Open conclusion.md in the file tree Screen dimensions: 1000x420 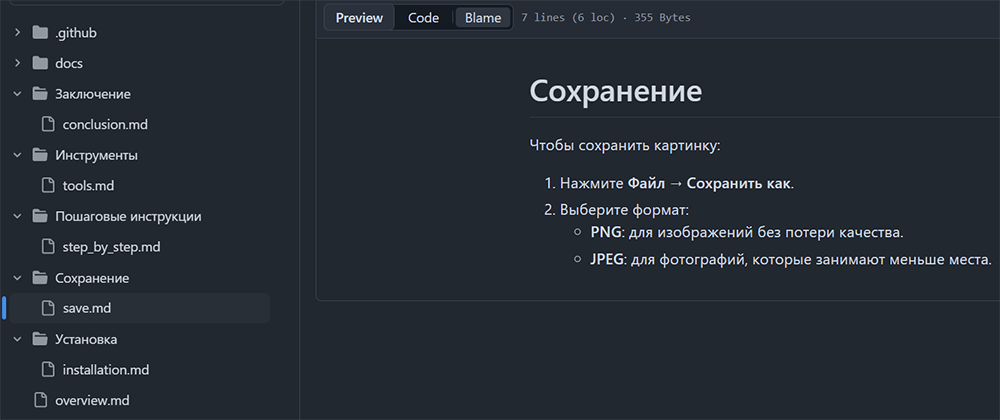[x=105, y=125]
